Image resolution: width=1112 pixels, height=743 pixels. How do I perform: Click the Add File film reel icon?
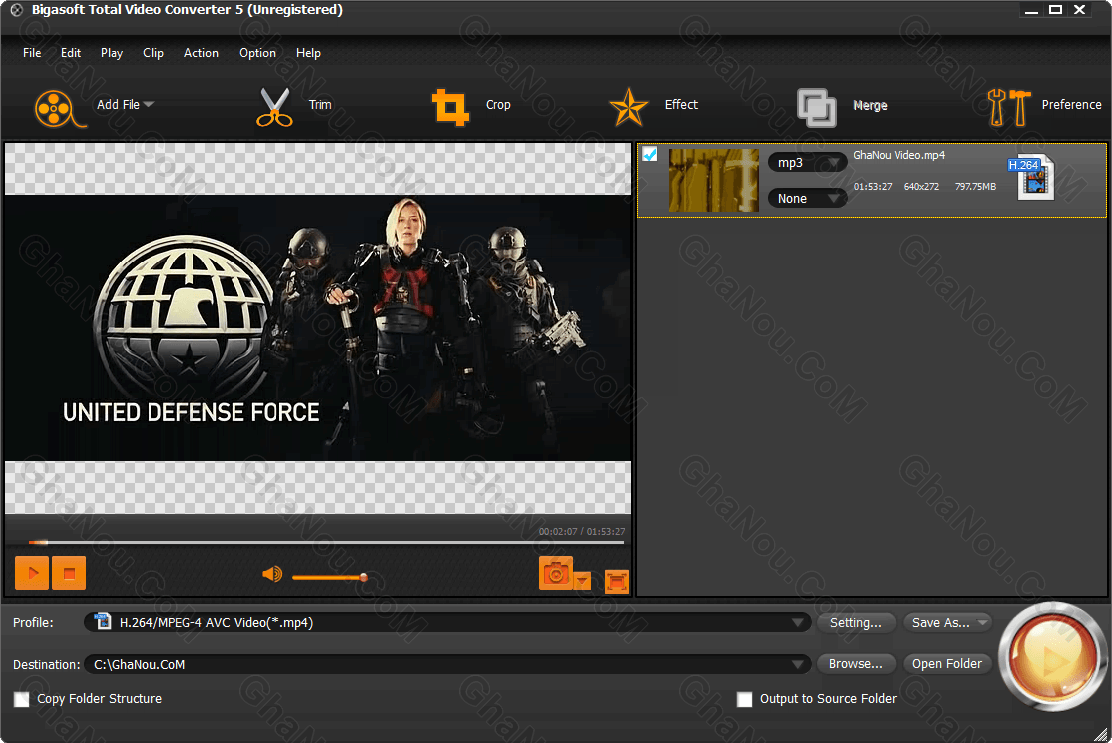(54, 107)
